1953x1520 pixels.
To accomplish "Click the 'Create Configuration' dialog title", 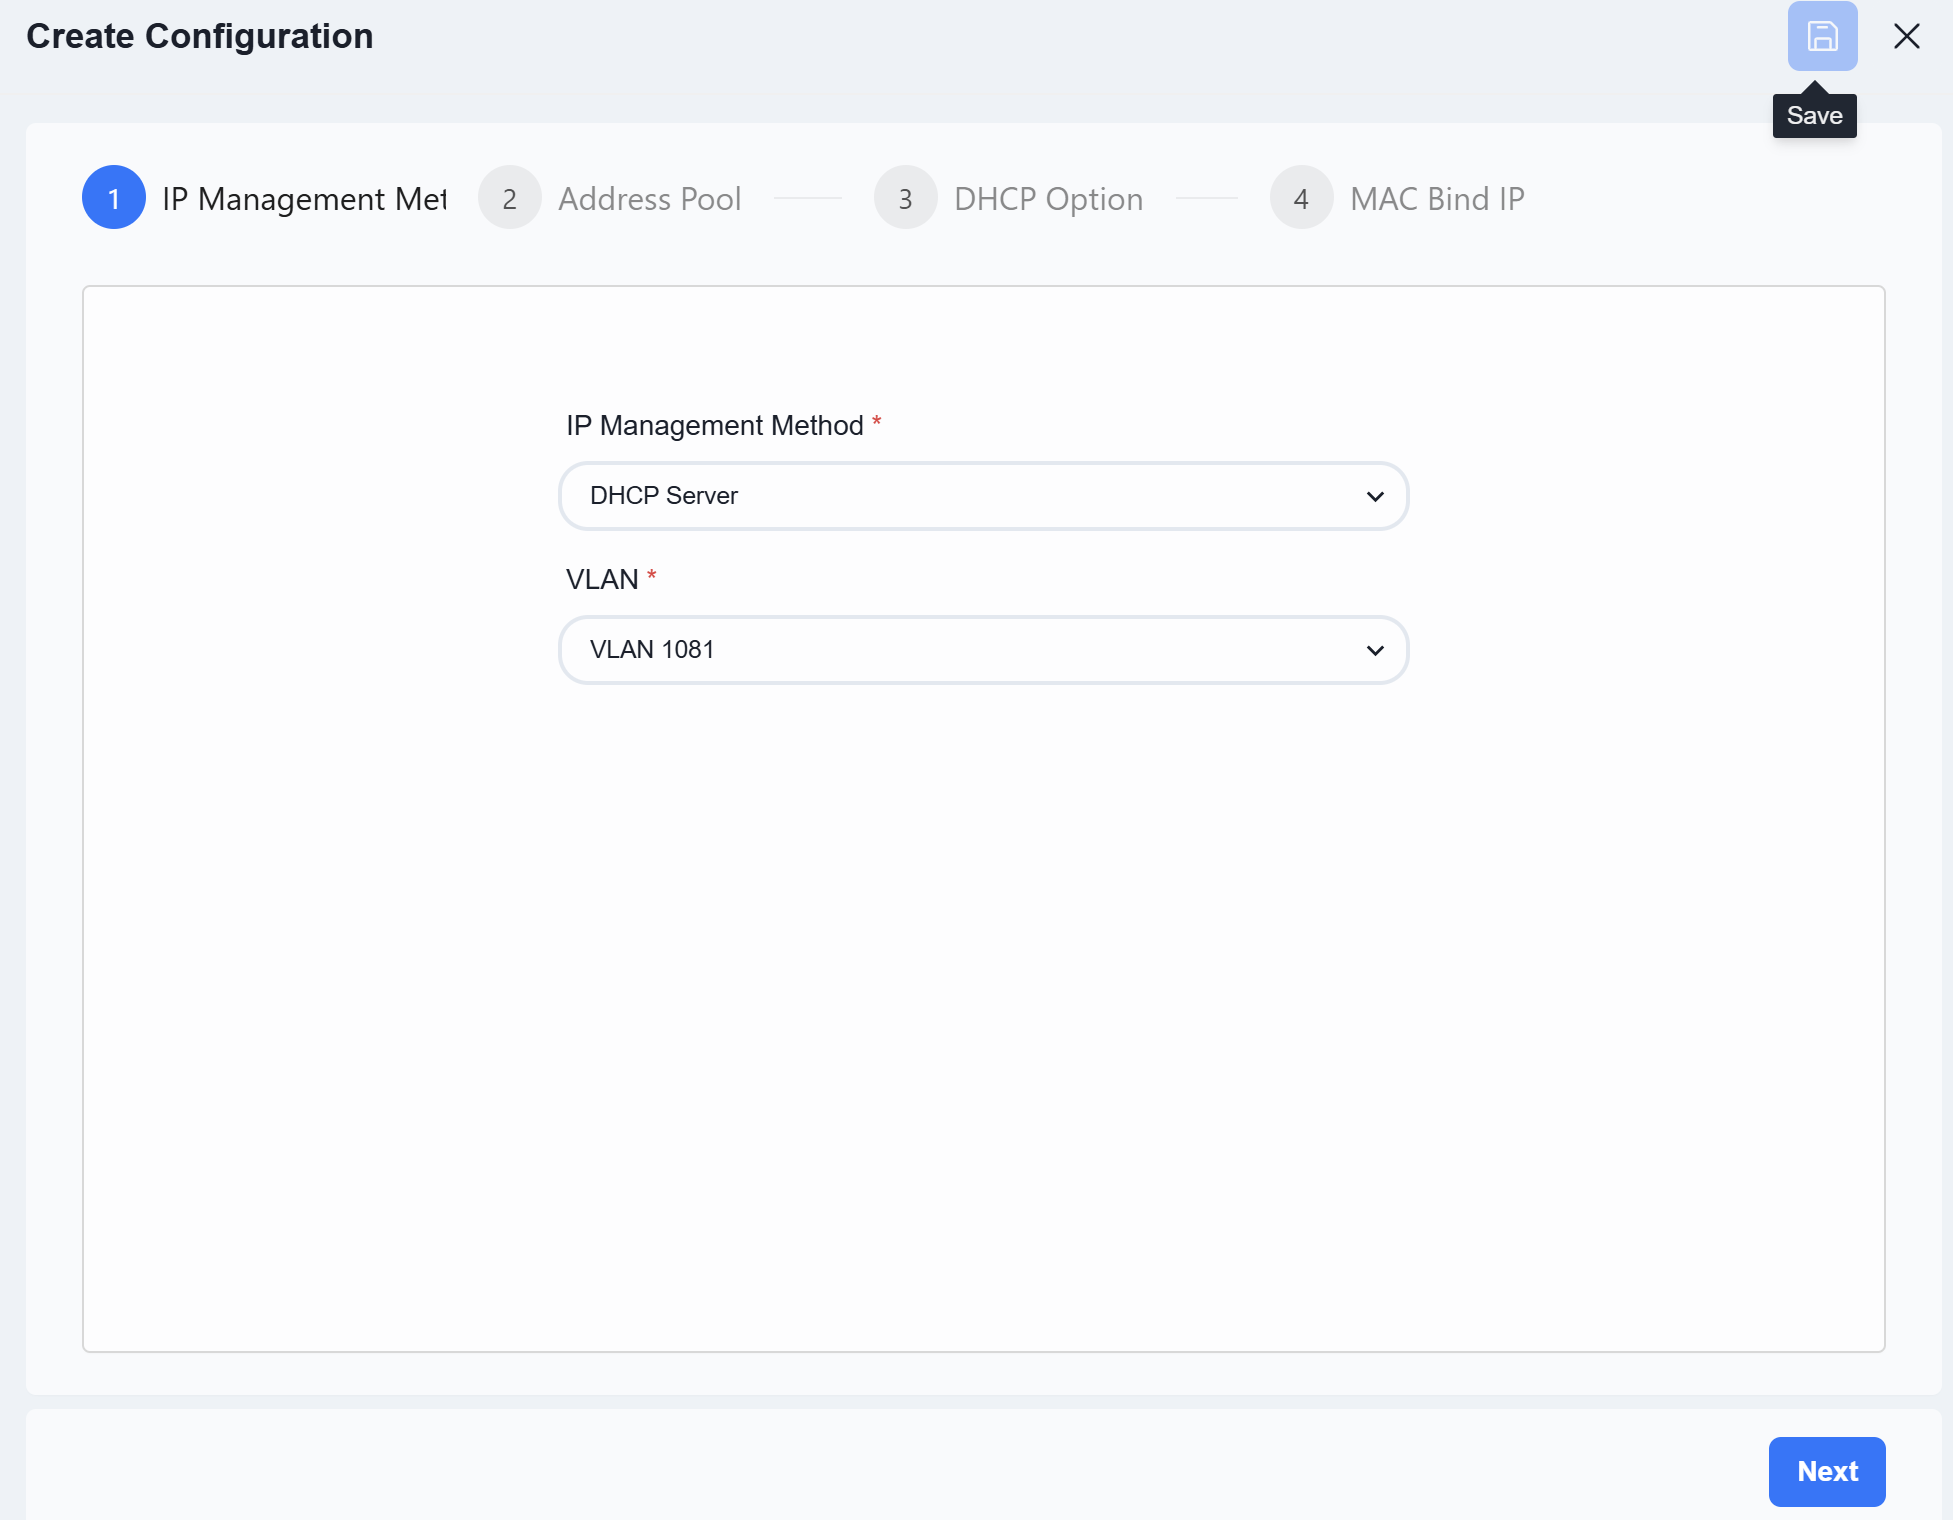I will tap(200, 36).
